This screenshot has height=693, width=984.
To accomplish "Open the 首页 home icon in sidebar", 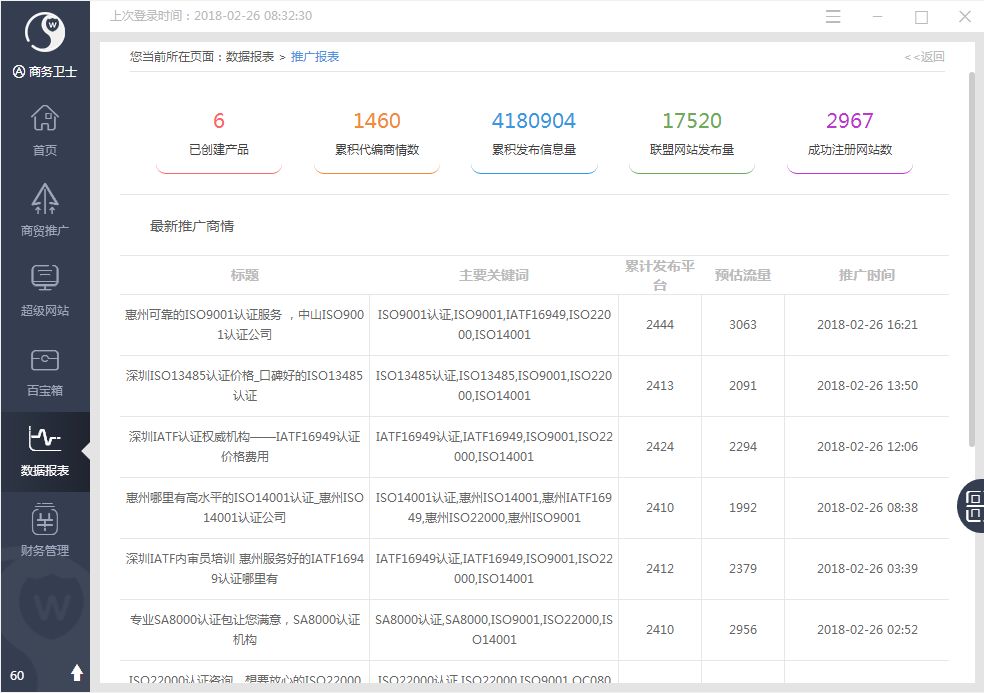I will 45,127.
